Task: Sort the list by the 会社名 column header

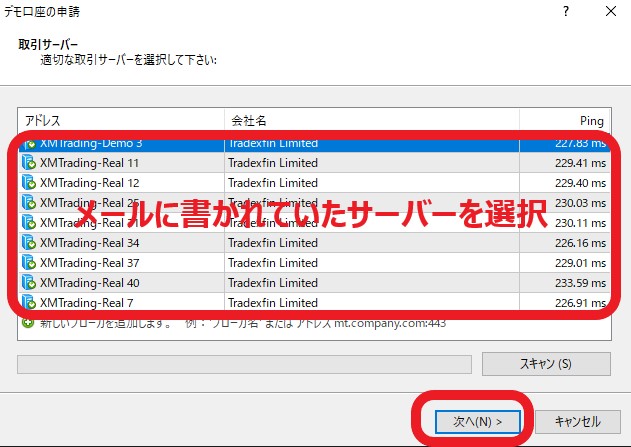Action: 371,120
